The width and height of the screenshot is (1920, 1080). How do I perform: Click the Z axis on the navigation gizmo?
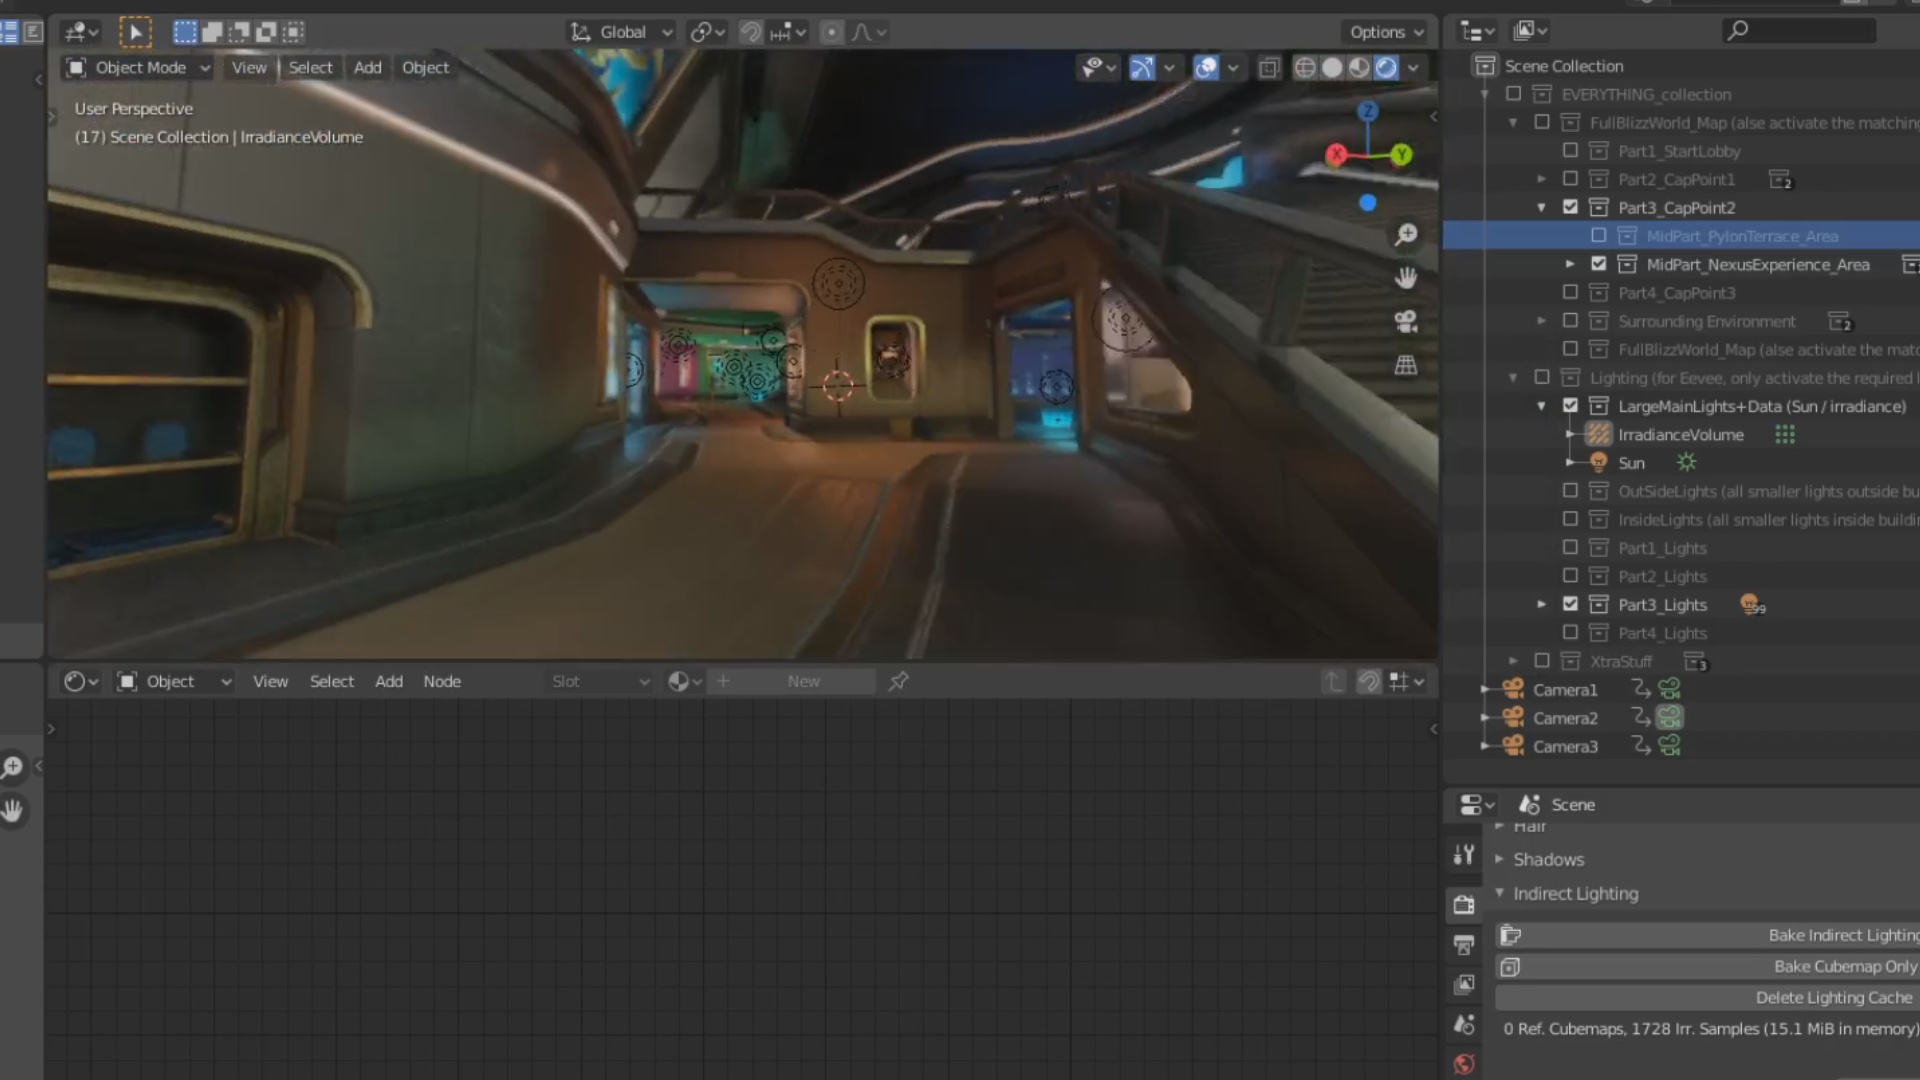[x=1367, y=111]
